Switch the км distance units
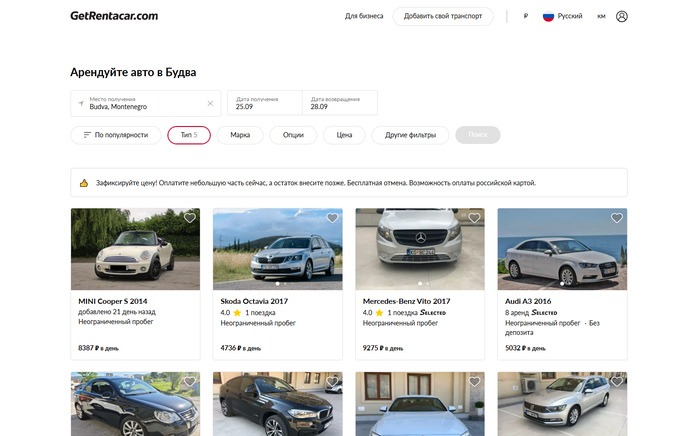This screenshot has height=436, width=700. coord(601,16)
